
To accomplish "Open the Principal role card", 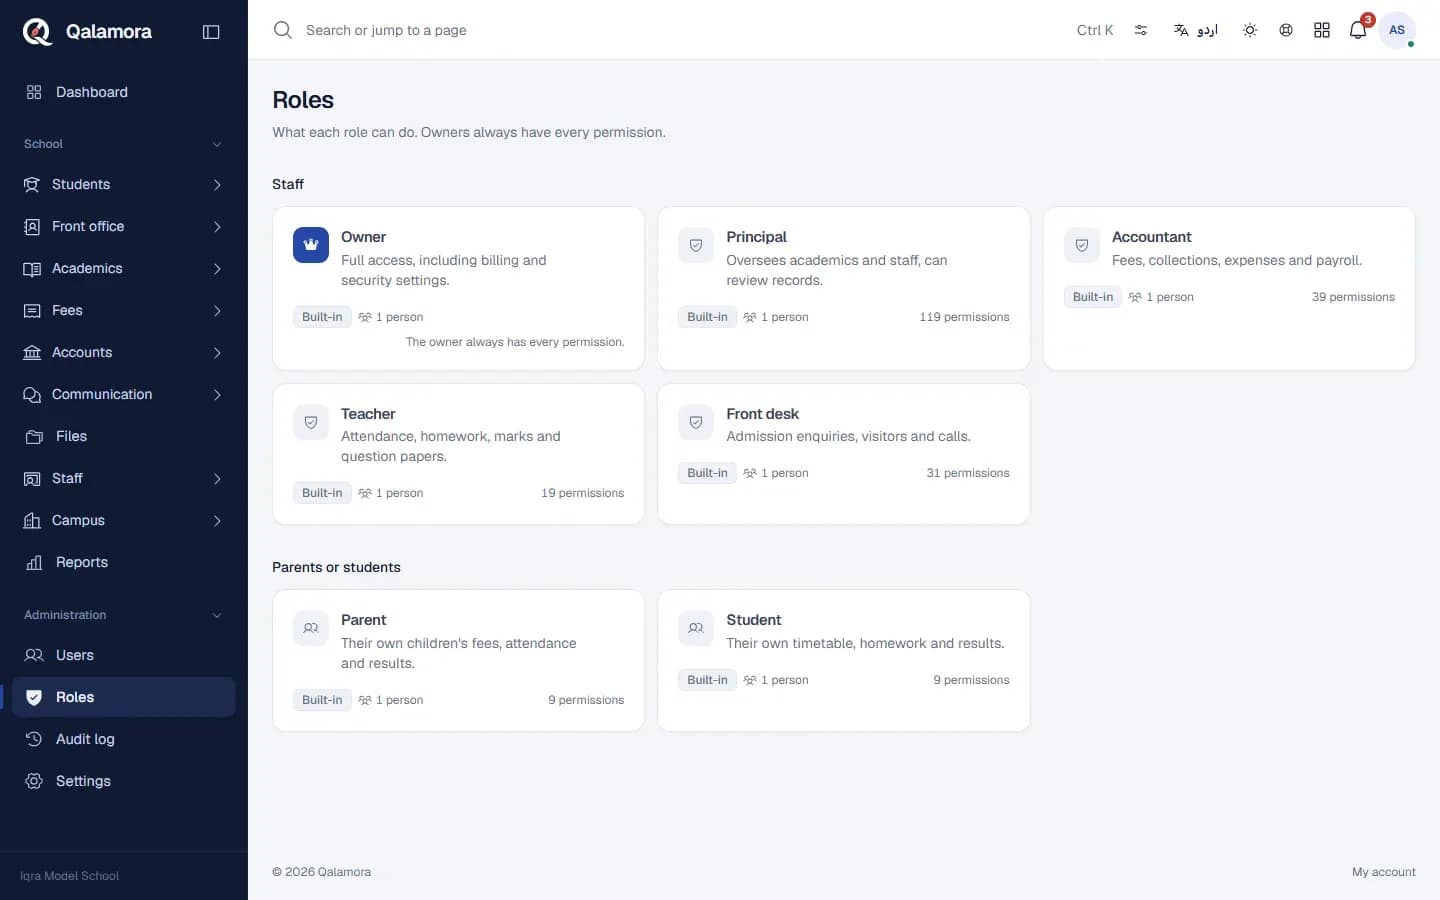I will 844,289.
